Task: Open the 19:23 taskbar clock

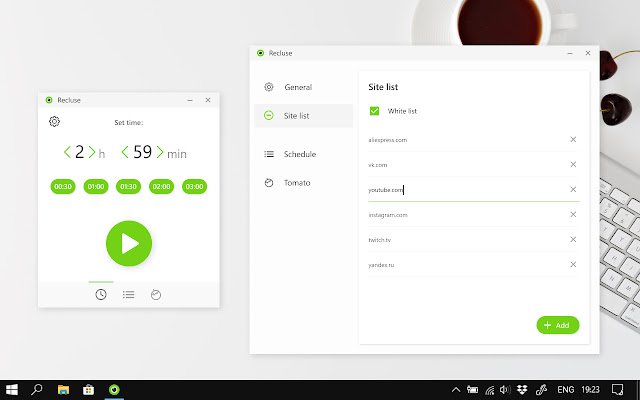Action: tap(590, 390)
